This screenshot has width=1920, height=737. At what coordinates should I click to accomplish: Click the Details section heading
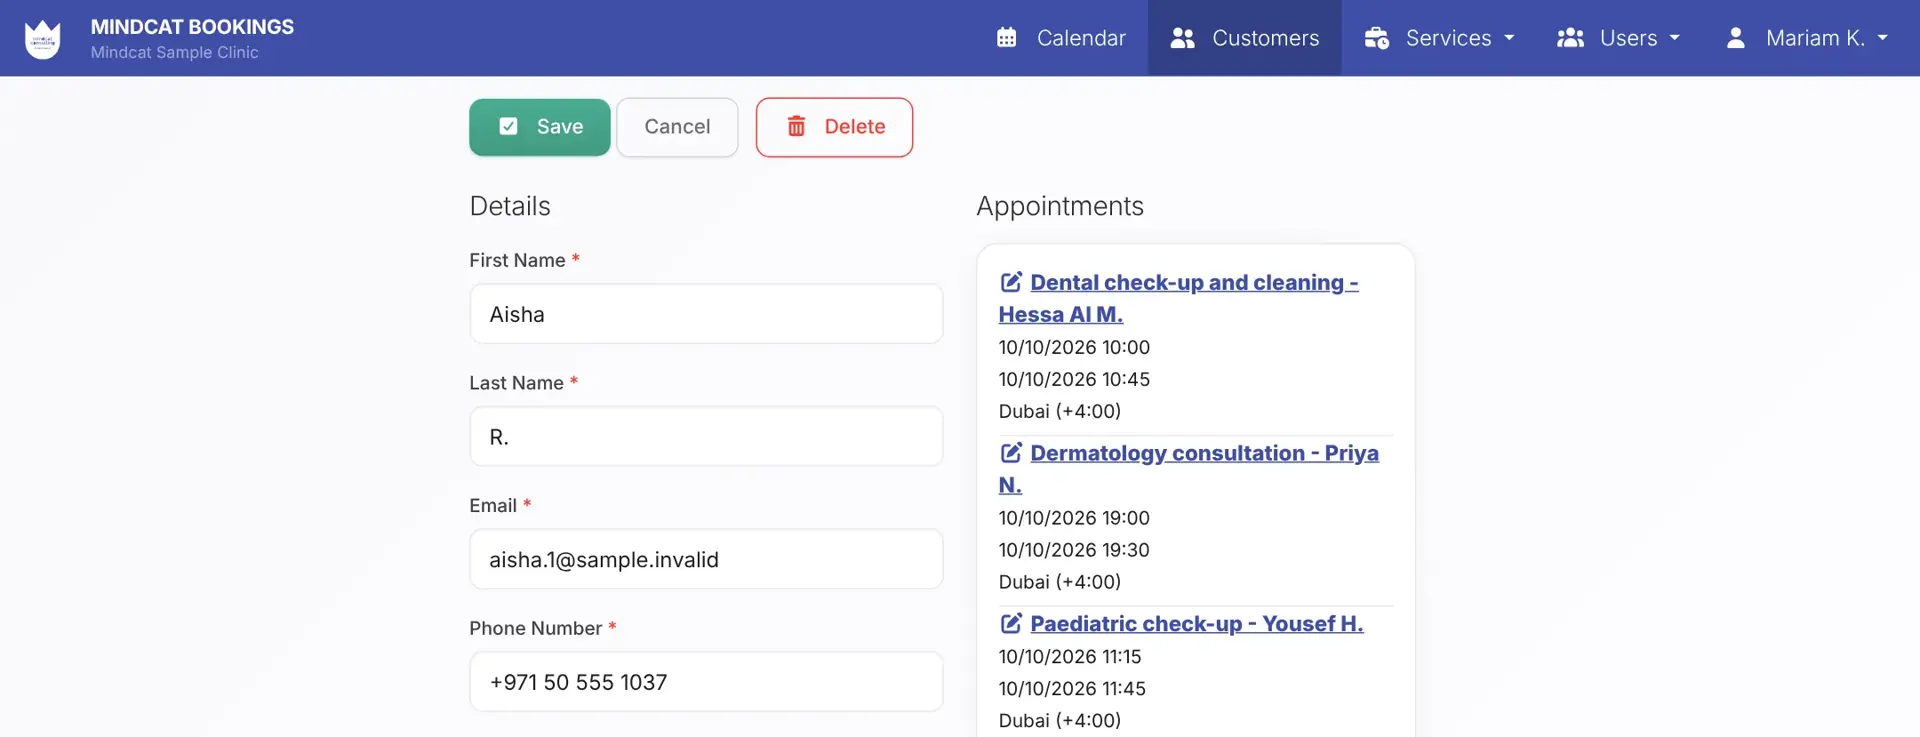click(x=510, y=206)
